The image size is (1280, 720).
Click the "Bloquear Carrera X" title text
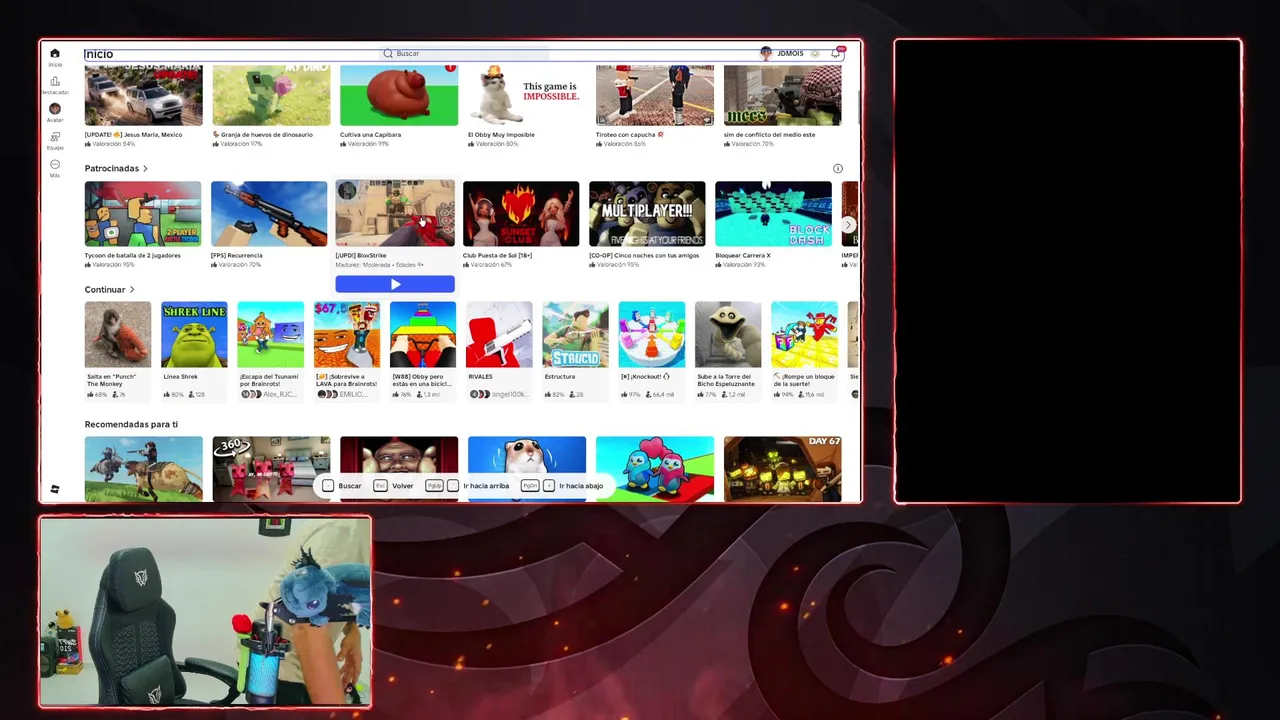click(x=743, y=256)
